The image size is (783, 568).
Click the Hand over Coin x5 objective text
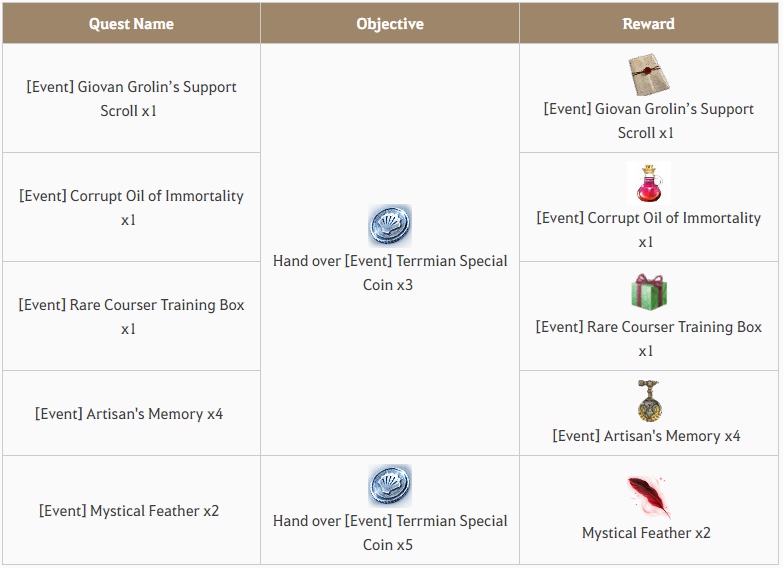click(390, 533)
